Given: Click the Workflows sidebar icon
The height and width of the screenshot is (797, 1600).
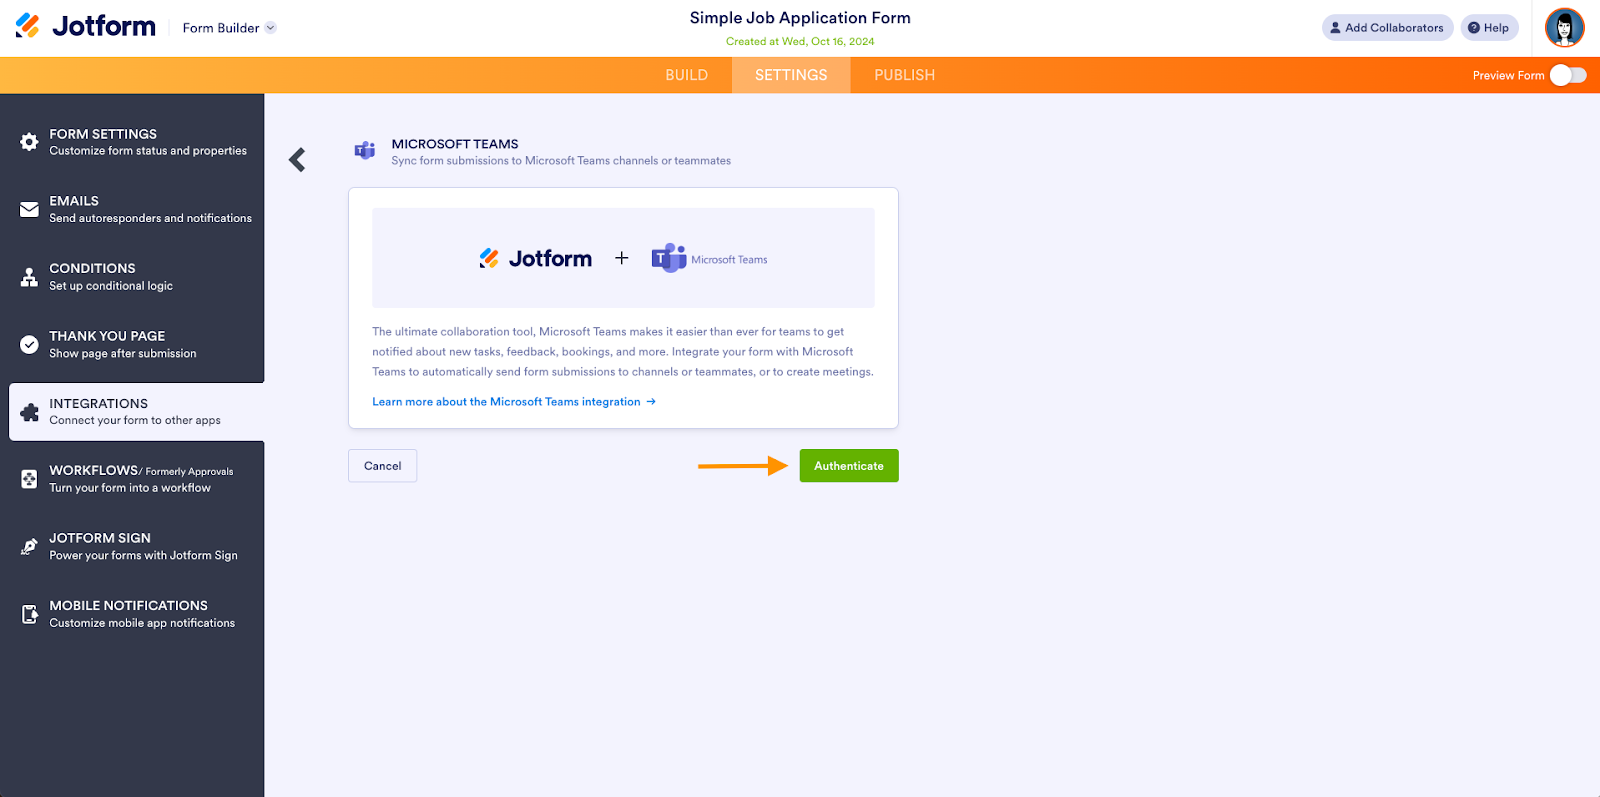Looking at the screenshot, I should (29, 479).
